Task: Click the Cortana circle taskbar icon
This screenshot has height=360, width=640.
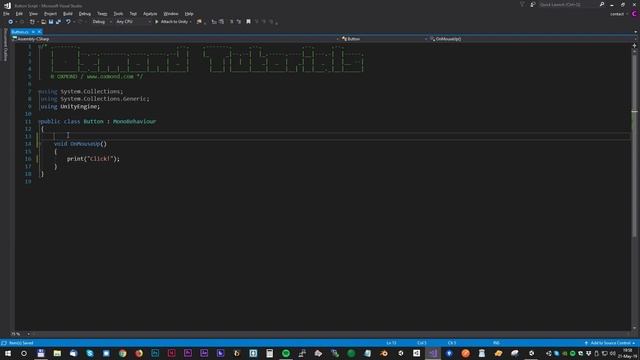Action: point(24,353)
